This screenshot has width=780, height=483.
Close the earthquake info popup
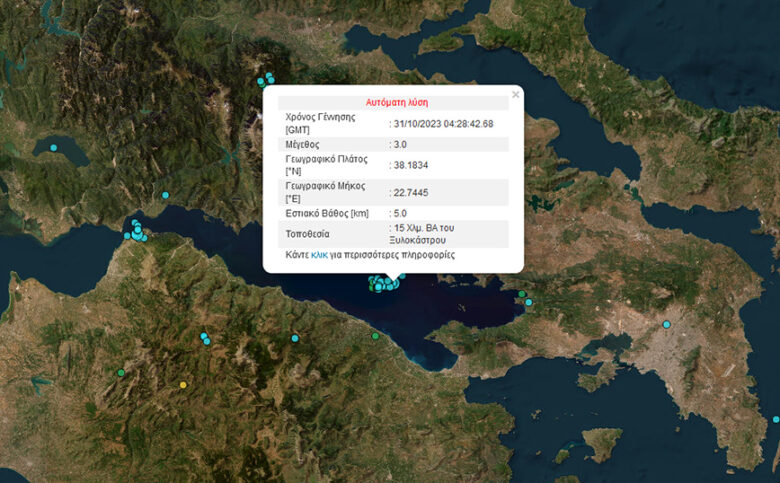point(515,95)
